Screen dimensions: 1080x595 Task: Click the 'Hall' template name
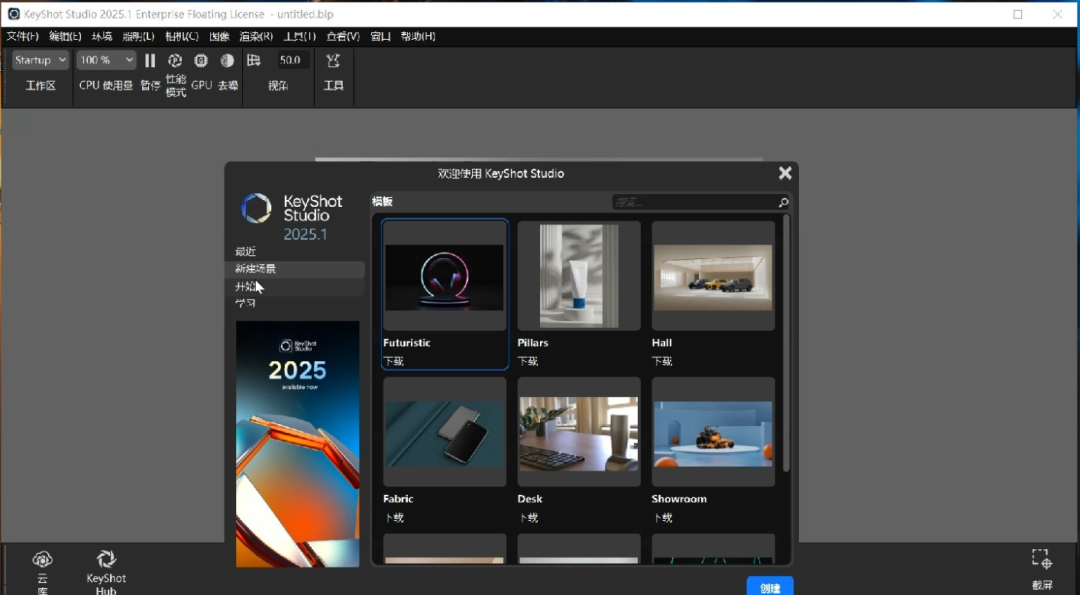(x=662, y=343)
